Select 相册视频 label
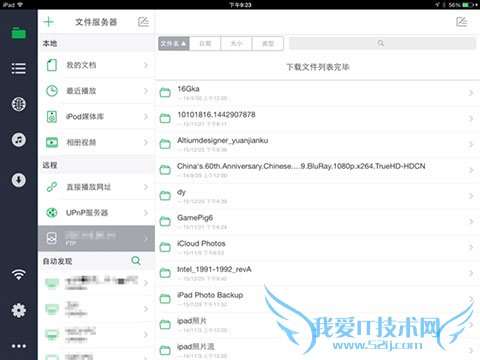 click(x=81, y=142)
